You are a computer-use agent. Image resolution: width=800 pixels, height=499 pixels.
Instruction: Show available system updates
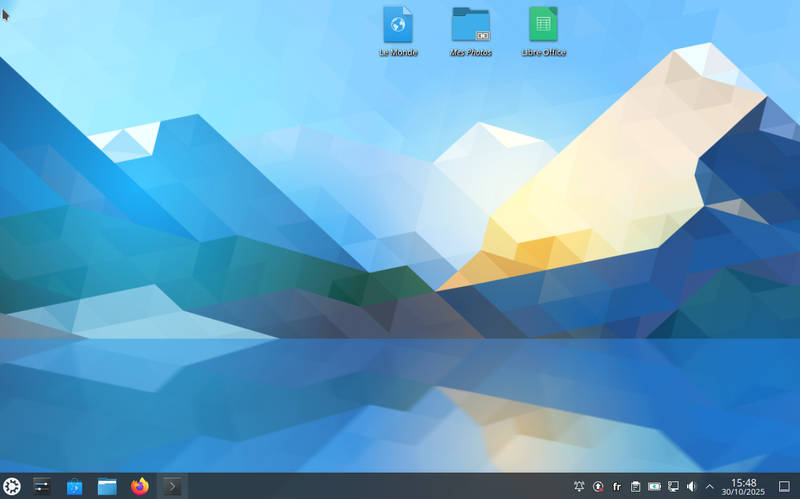pos(598,486)
